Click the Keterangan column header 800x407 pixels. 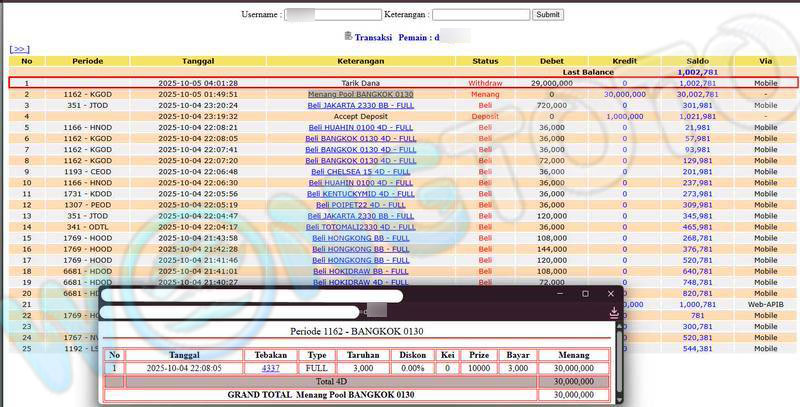tap(360, 61)
